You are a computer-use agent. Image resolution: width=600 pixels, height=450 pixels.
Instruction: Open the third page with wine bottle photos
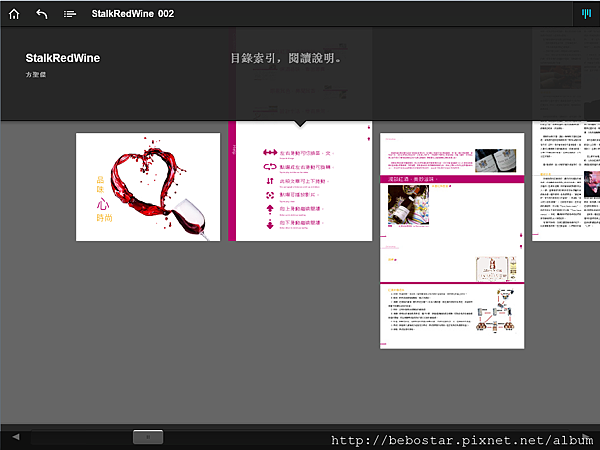click(x=452, y=241)
